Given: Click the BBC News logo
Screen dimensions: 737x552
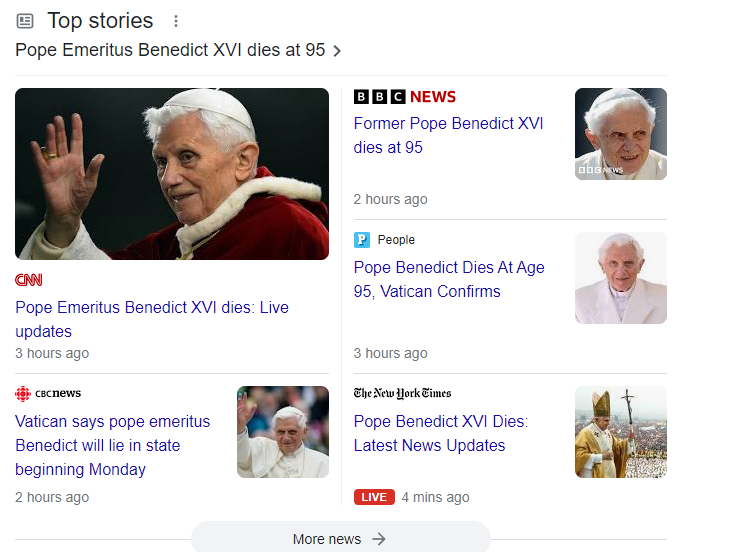Looking at the screenshot, I should 405,97.
